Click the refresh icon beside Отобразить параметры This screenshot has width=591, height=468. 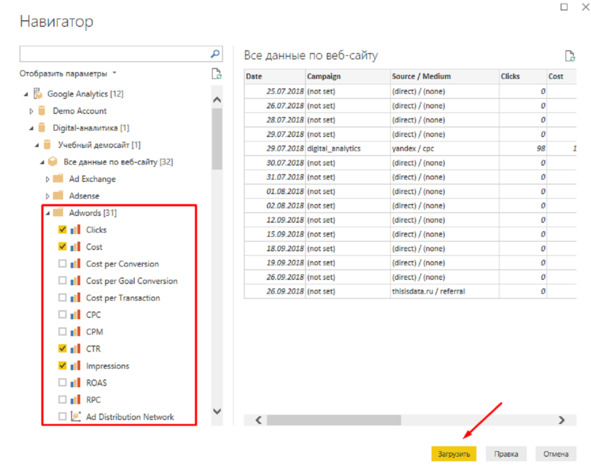216,74
